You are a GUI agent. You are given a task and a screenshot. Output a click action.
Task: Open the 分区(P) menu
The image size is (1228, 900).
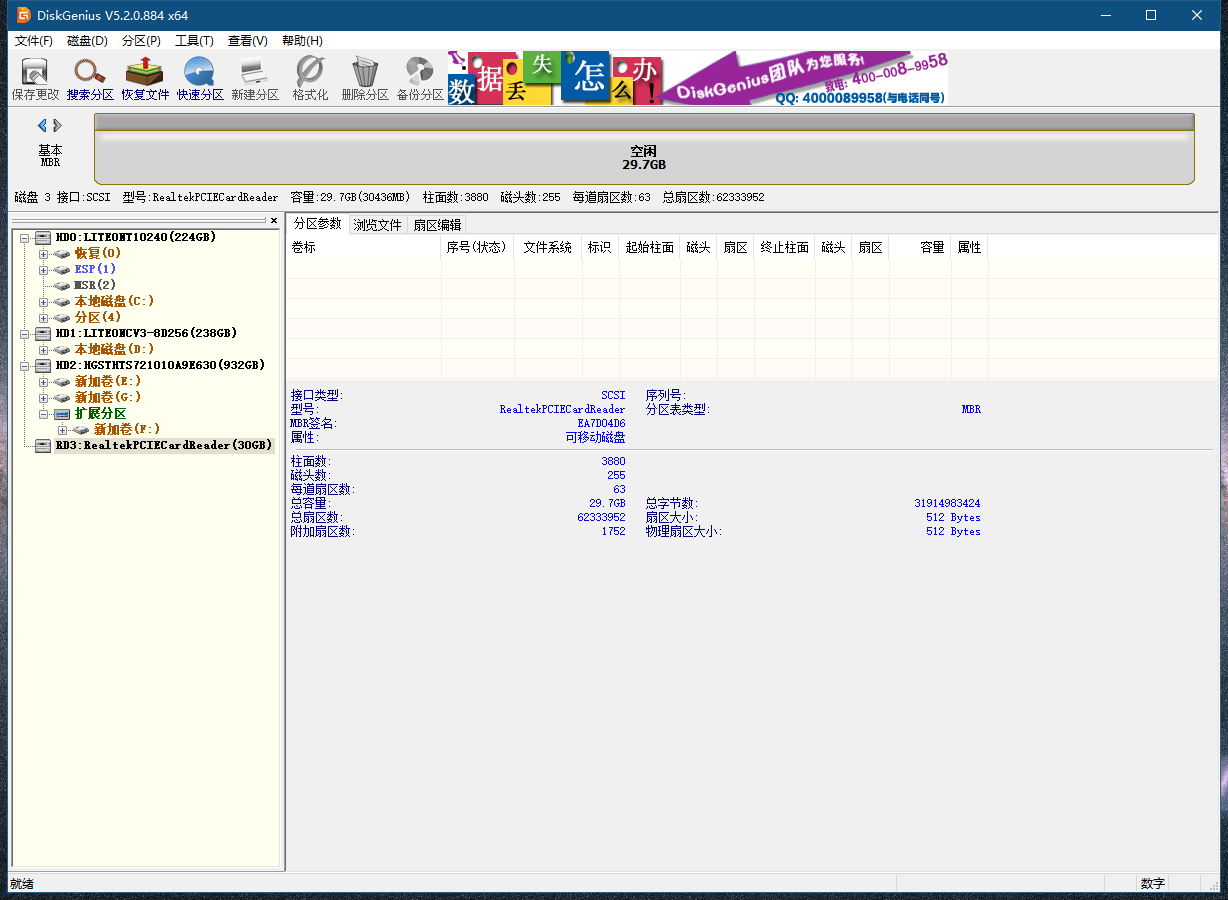[141, 41]
